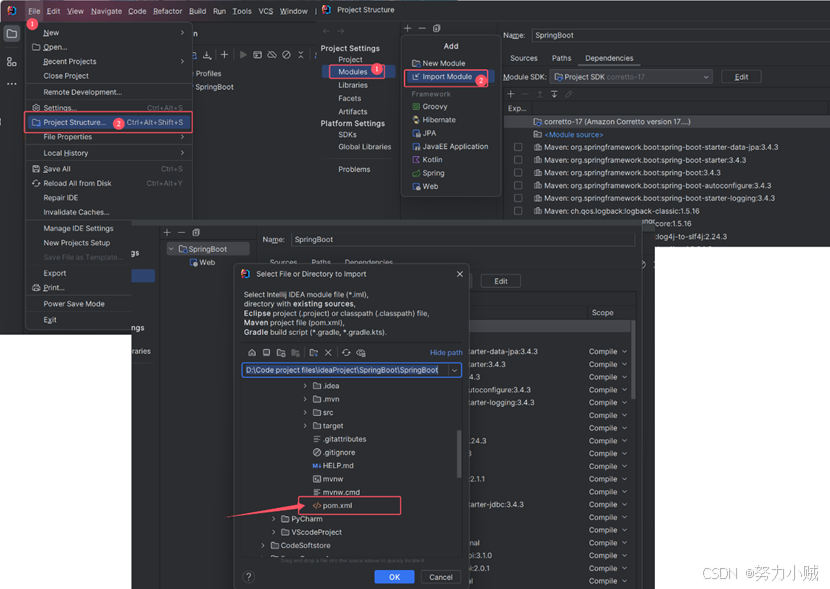Enable export checkbox for logback-classic dependency

pos(518,212)
